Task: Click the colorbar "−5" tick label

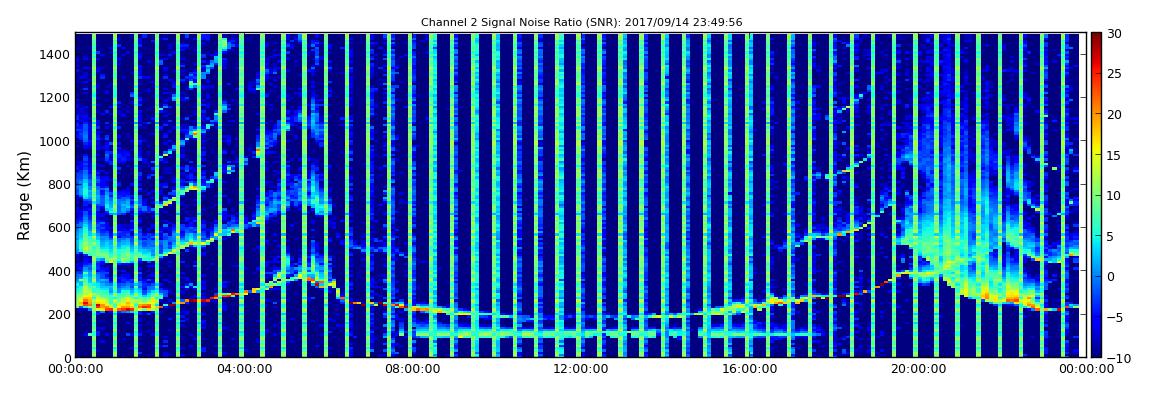Action: tap(1115, 317)
